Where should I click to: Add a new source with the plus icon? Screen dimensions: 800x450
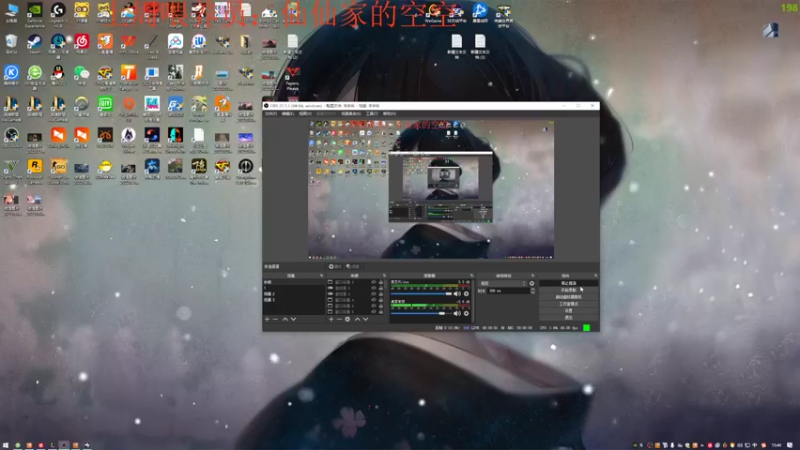tap(331, 319)
